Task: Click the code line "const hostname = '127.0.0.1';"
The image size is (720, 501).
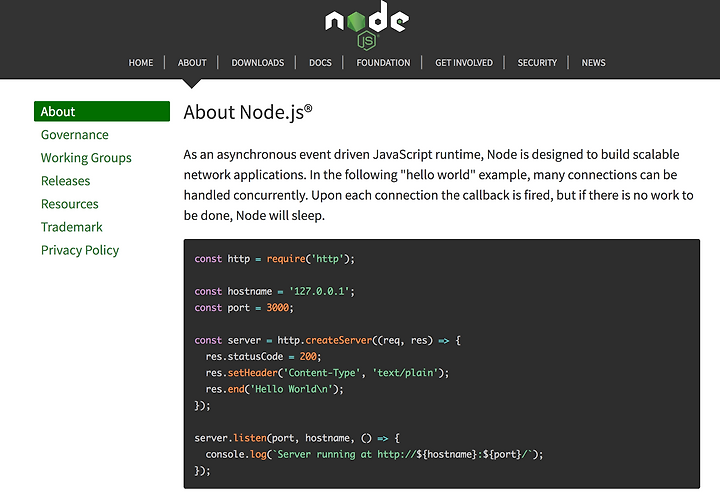Action: pos(275,292)
